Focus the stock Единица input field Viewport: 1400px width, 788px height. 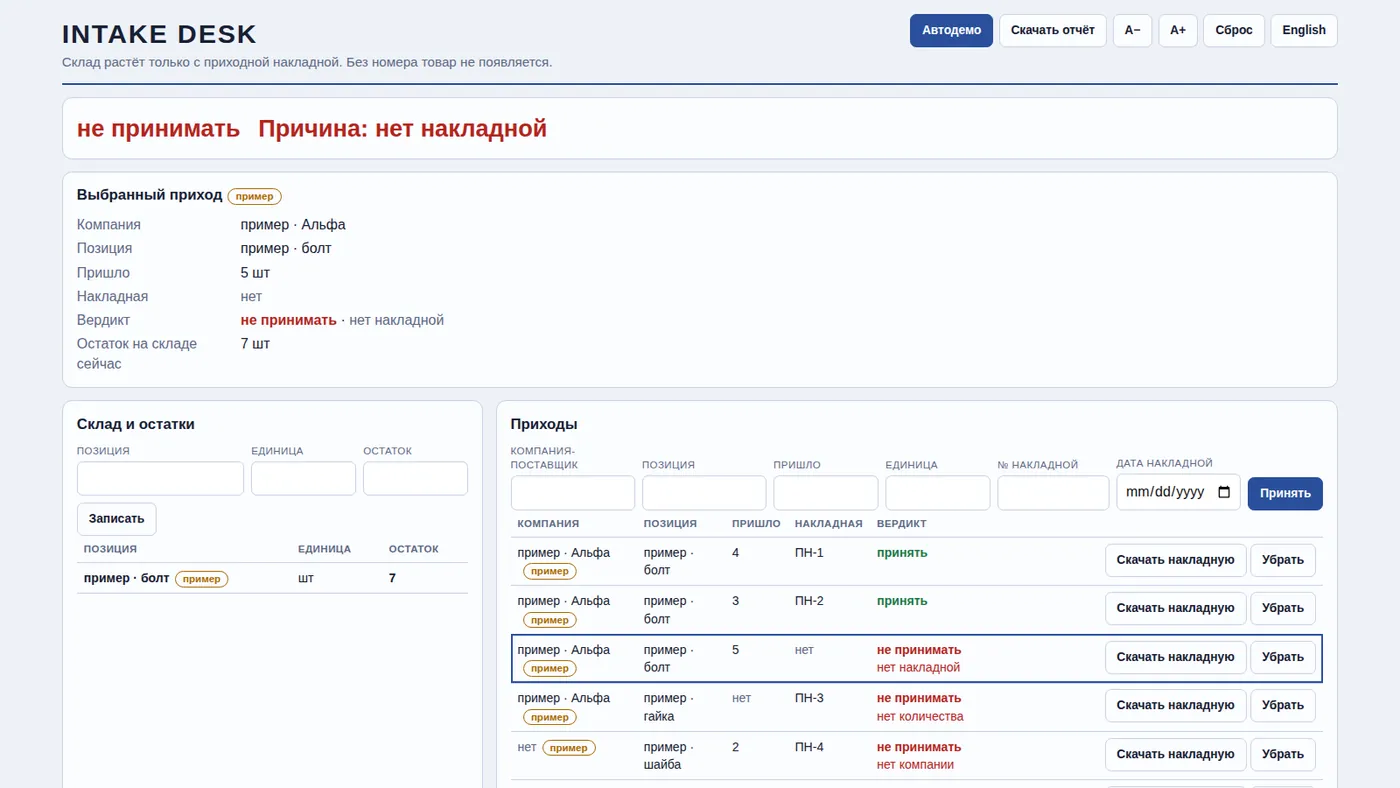[x=303, y=478]
